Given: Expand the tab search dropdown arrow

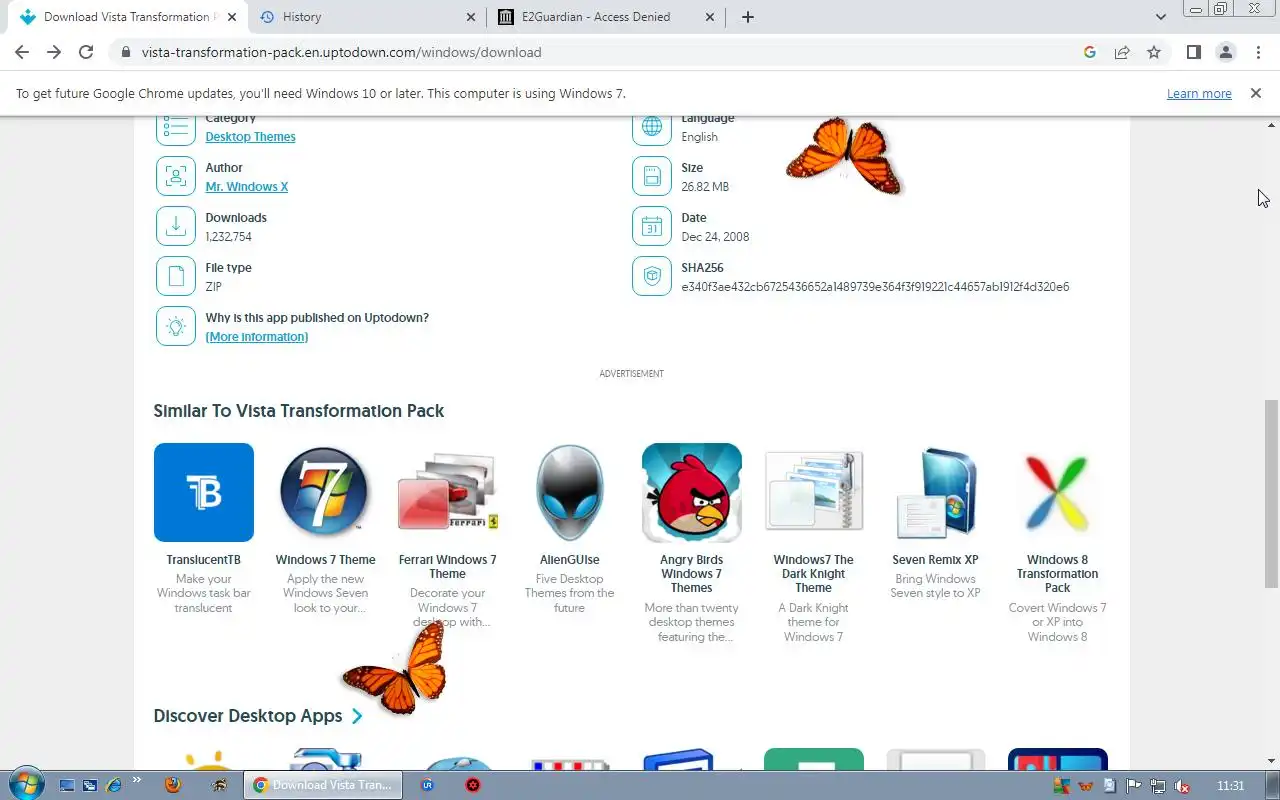Looking at the screenshot, I should (1161, 17).
